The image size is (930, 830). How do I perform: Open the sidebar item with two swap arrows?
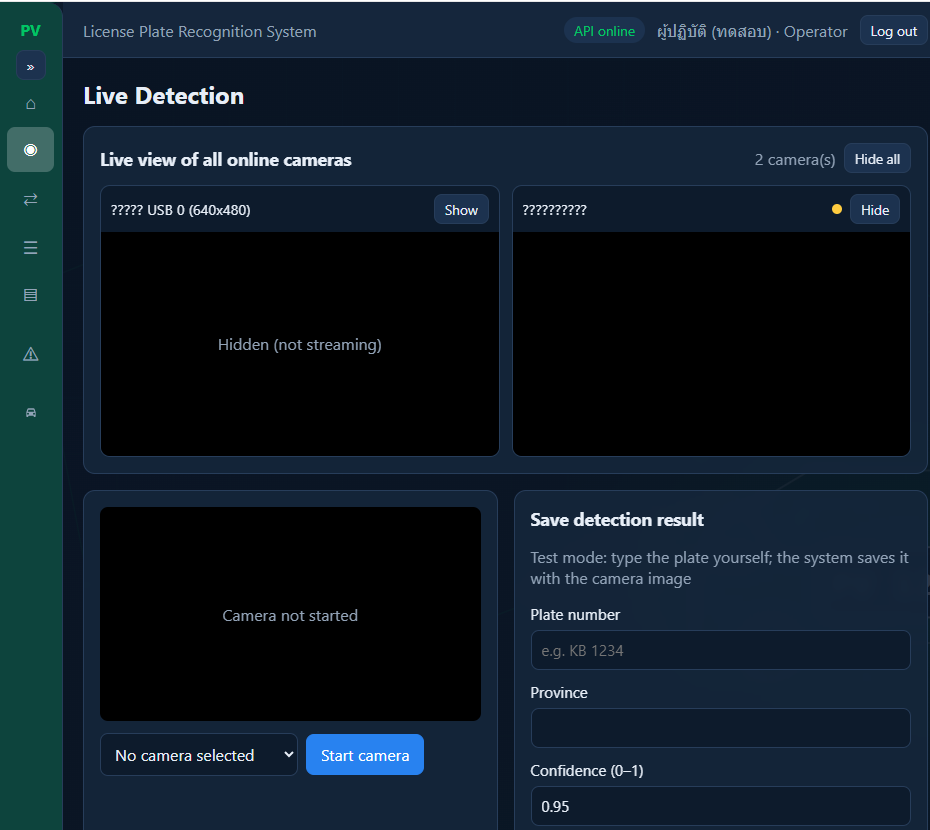click(x=31, y=199)
